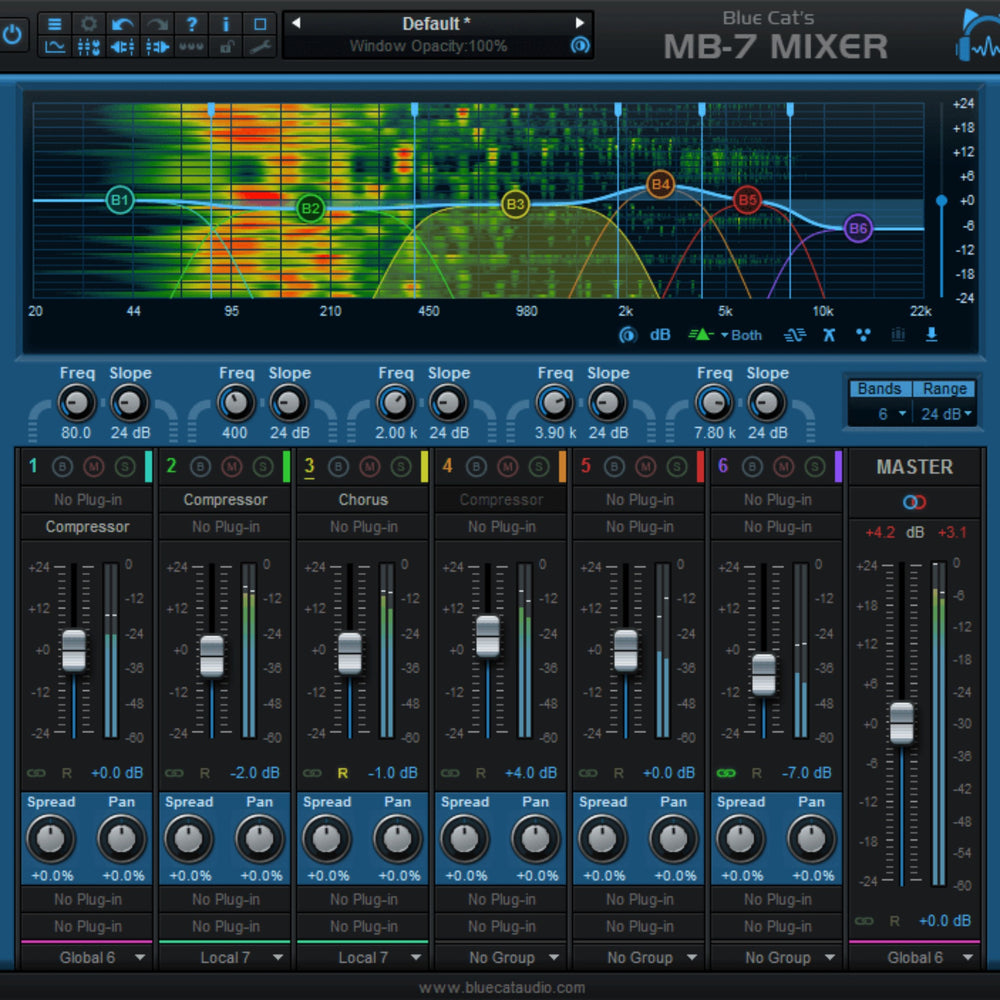Click the next preset arrow beside Default
The image size is (1000, 1000).
pos(580,23)
